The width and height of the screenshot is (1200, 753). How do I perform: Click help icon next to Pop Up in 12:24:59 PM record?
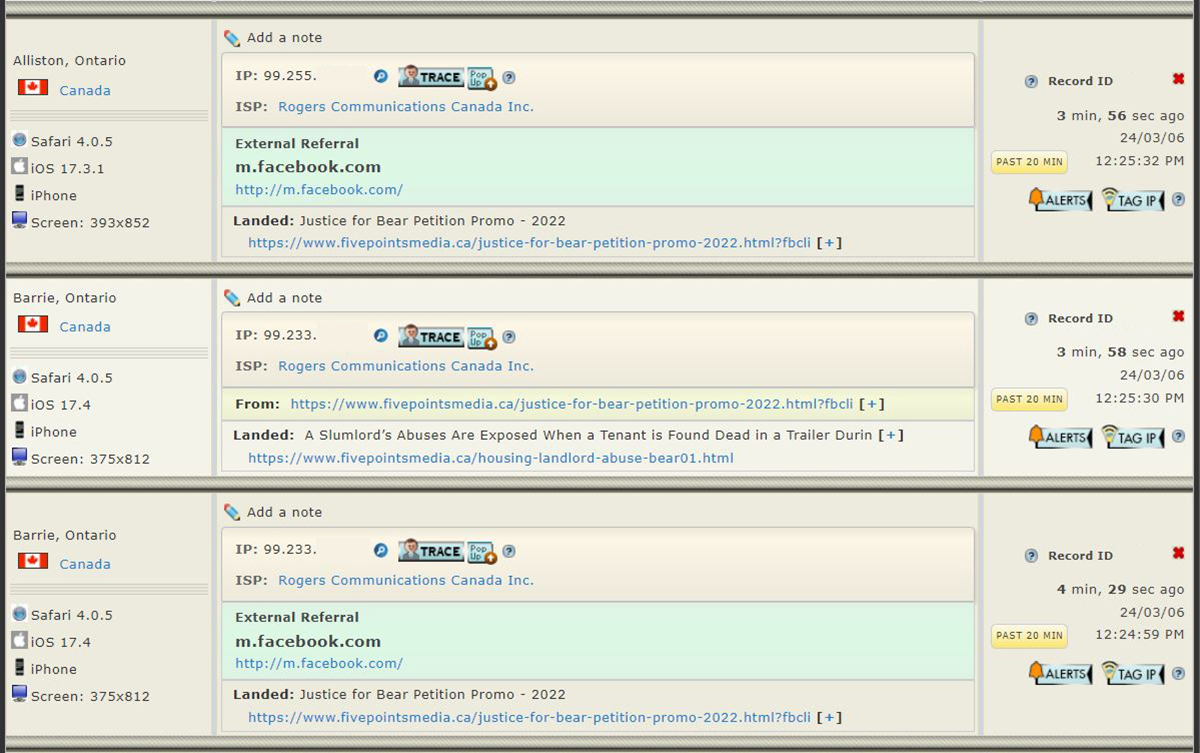[509, 551]
